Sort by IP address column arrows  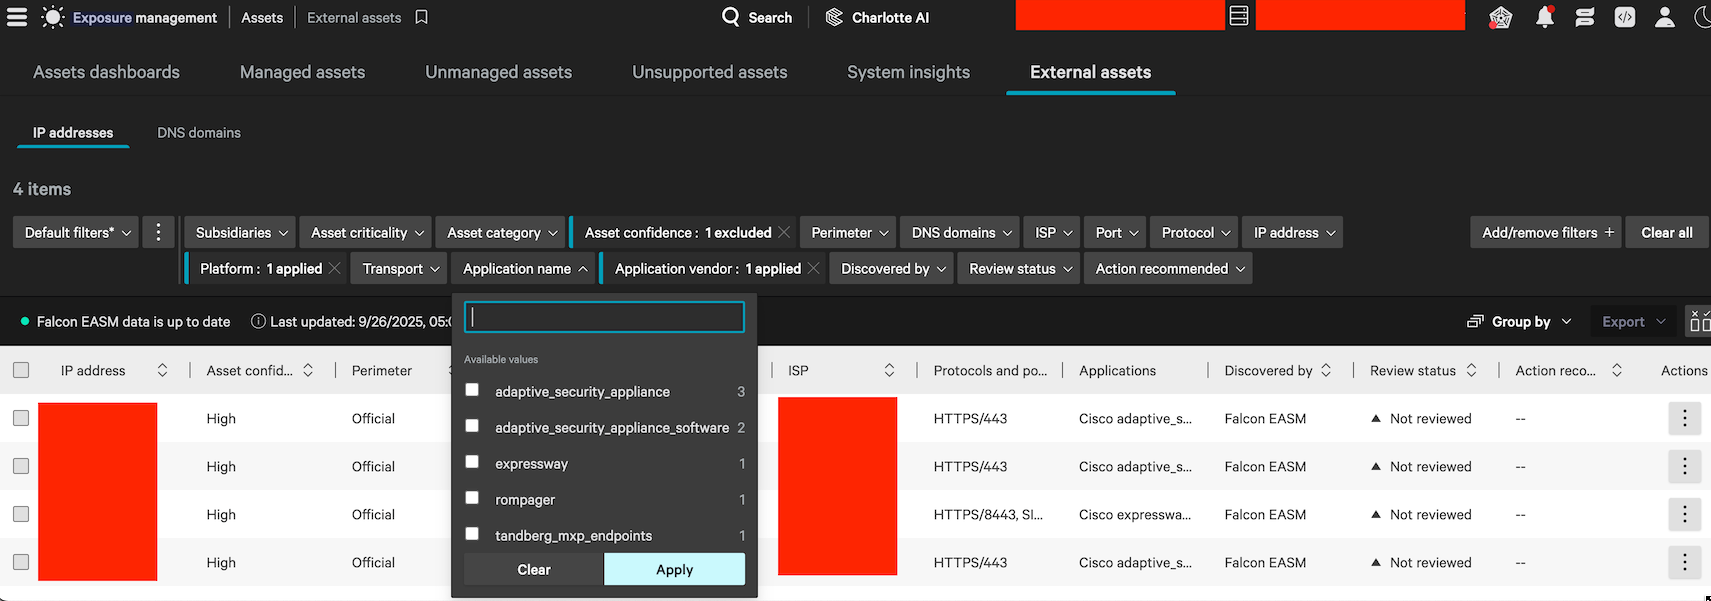162,370
